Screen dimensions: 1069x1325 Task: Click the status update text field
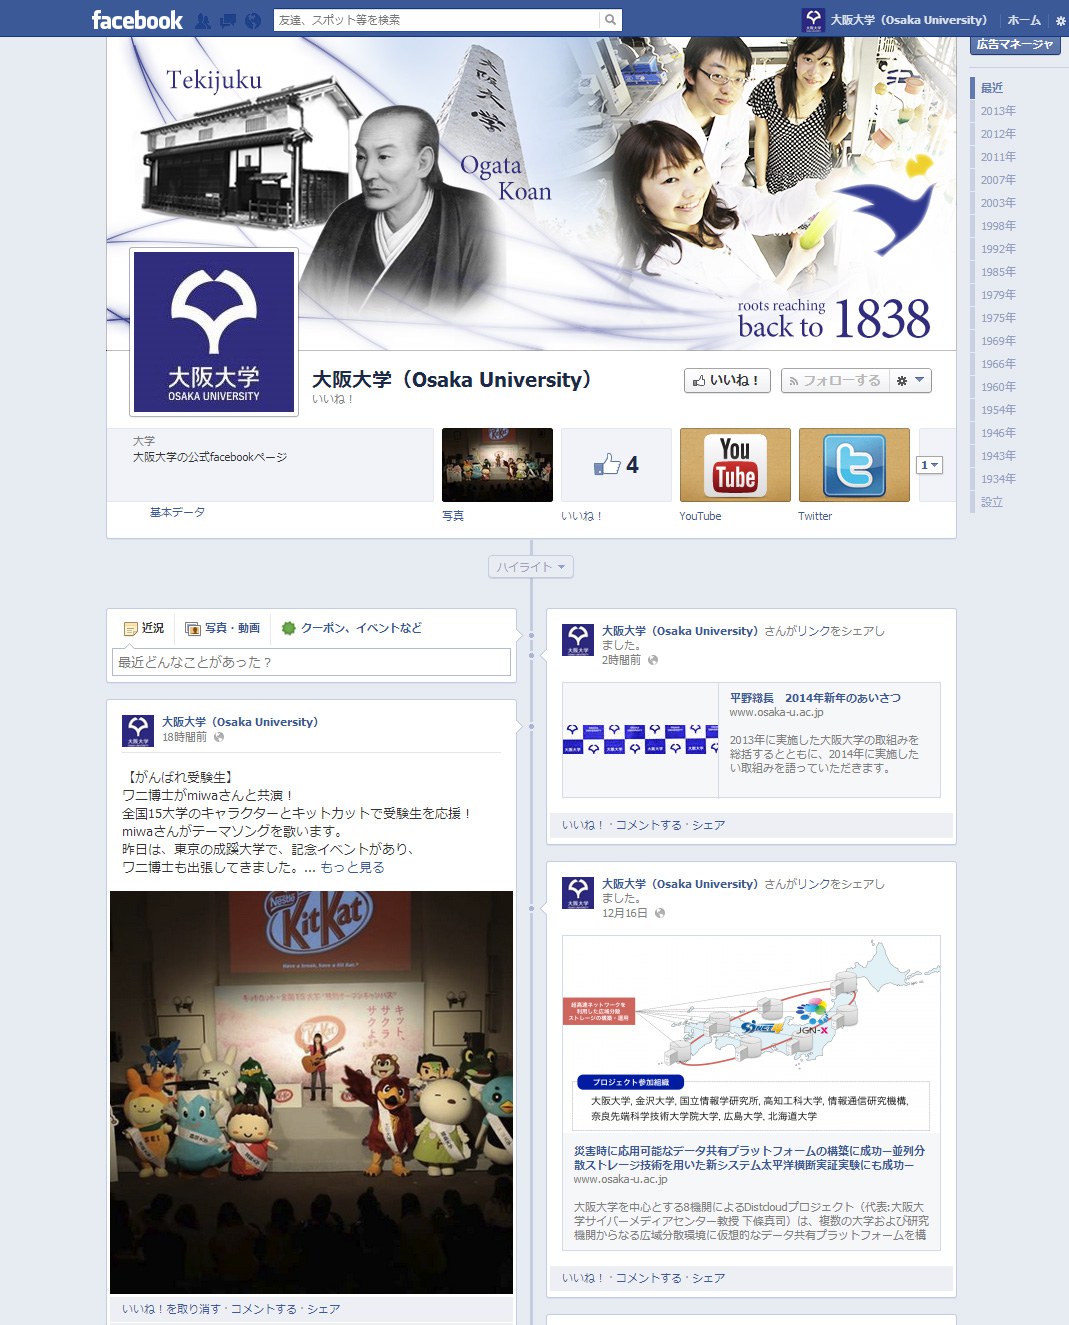coord(311,662)
